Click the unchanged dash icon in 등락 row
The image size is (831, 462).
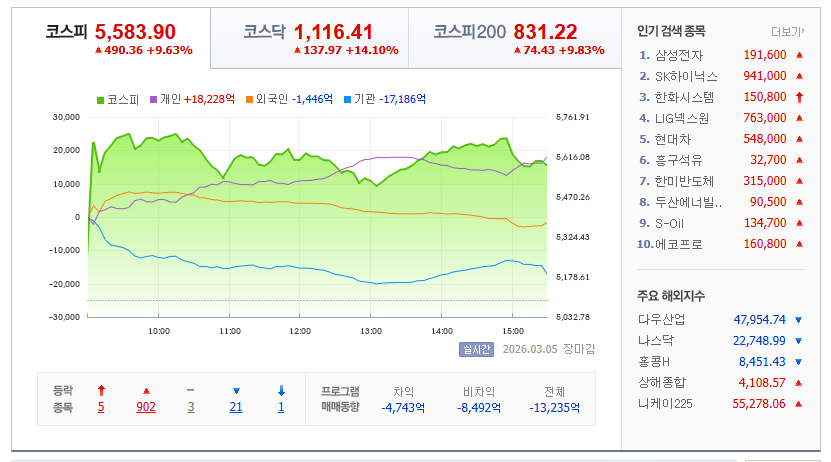[191, 390]
